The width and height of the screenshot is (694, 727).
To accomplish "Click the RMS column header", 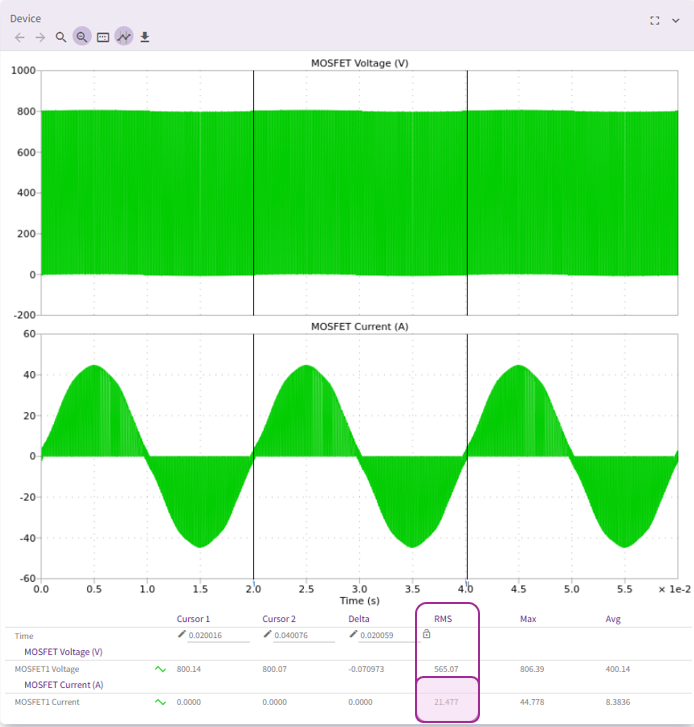I will point(443,619).
